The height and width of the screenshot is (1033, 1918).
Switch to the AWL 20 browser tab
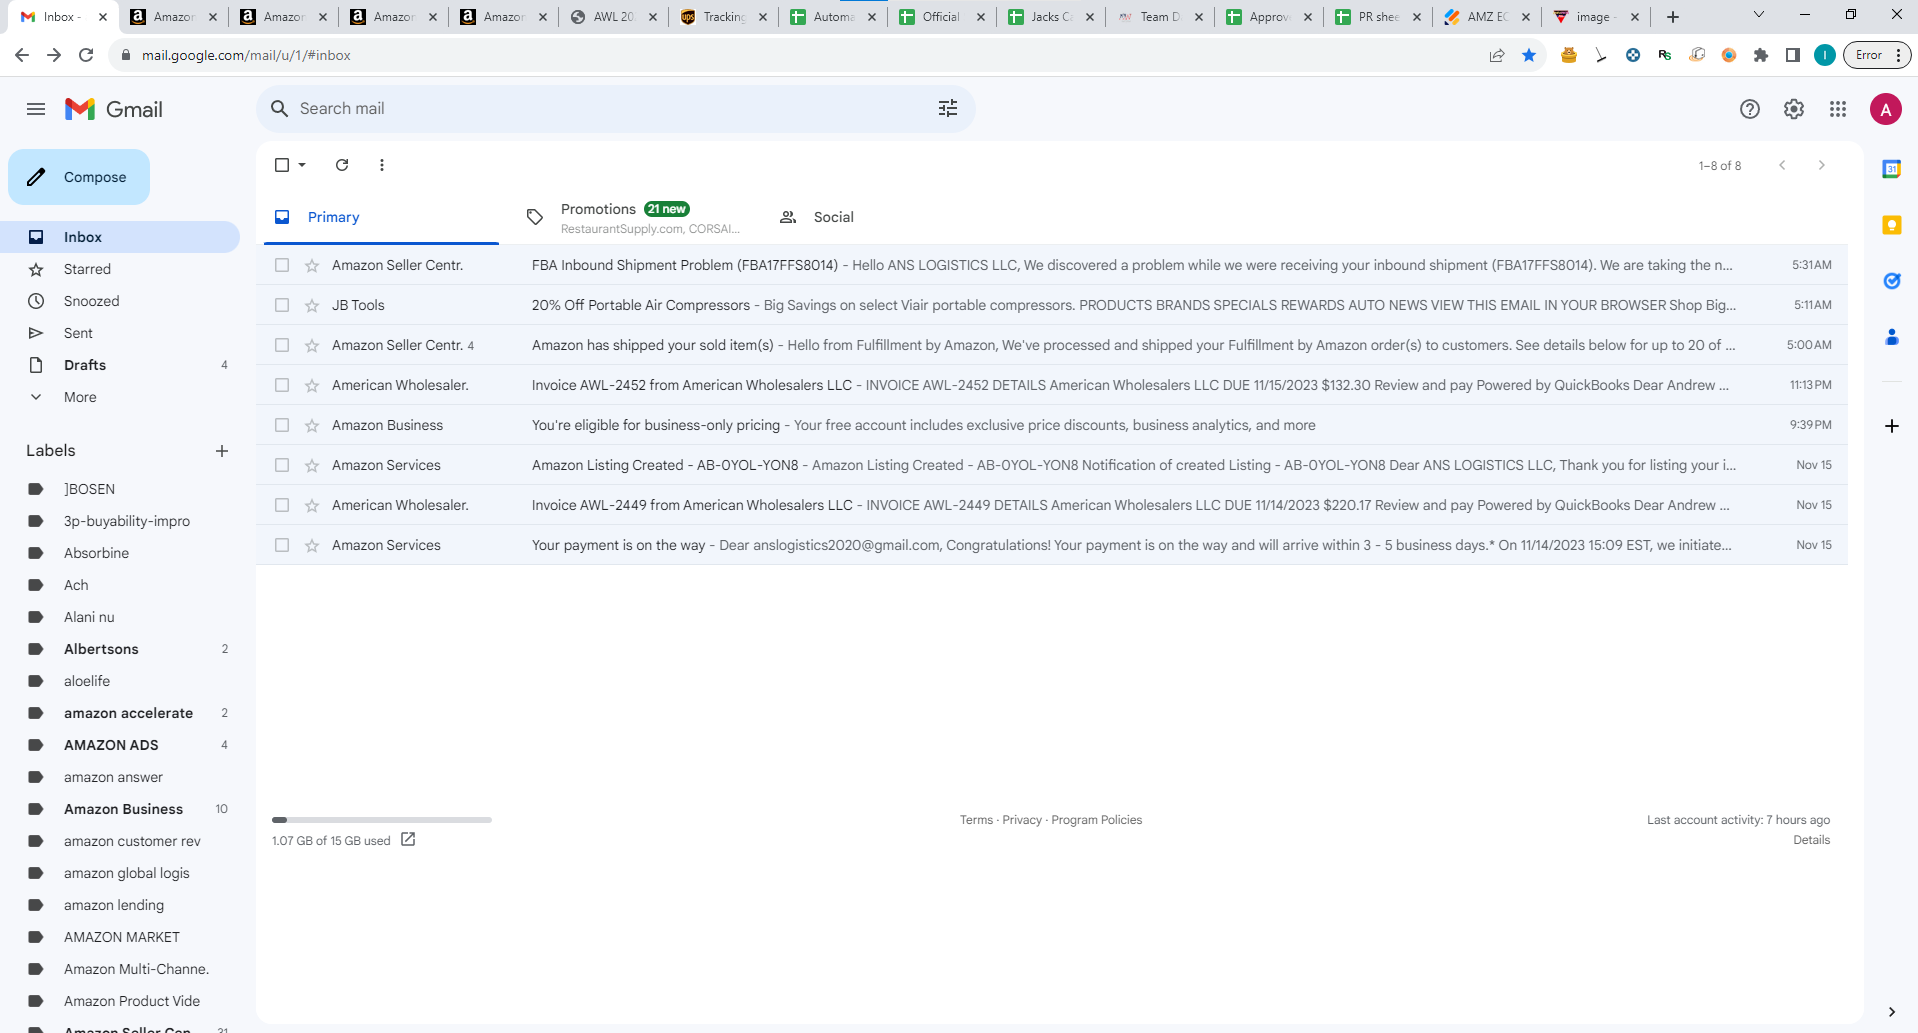point(613,17)
